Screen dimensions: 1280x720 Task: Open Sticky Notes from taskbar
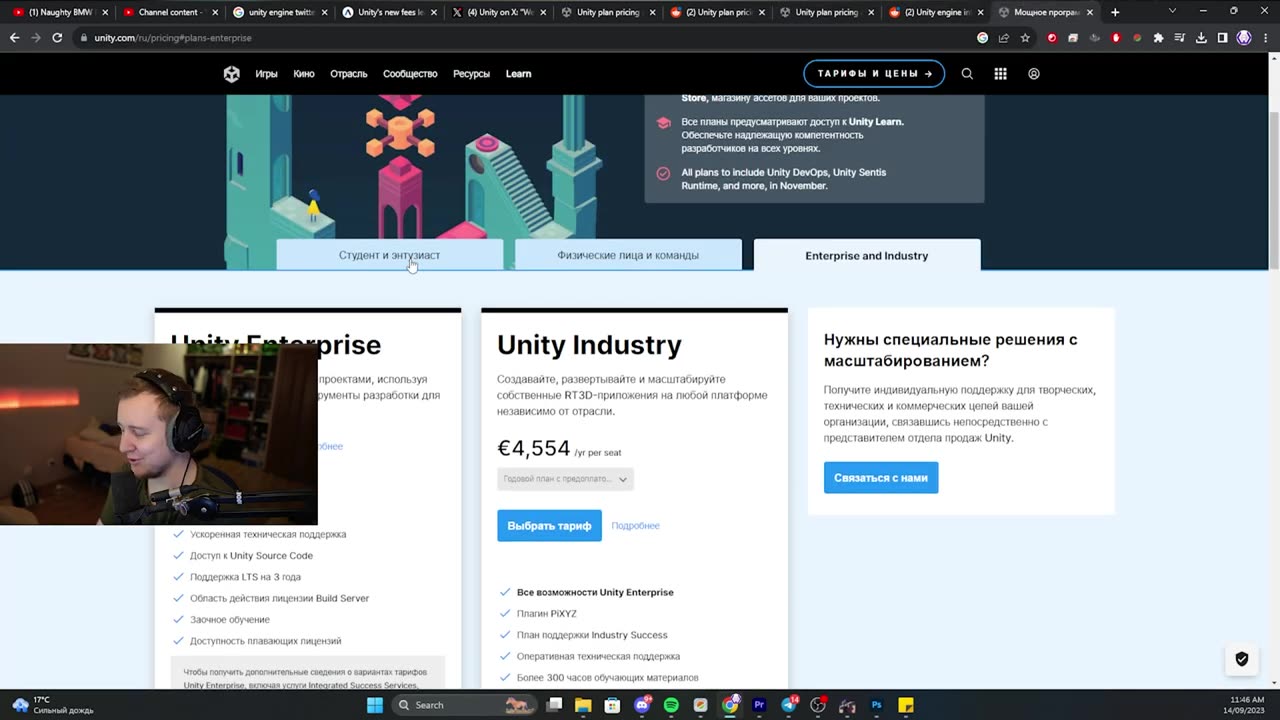pyautogui.click(x=906, y=705)
